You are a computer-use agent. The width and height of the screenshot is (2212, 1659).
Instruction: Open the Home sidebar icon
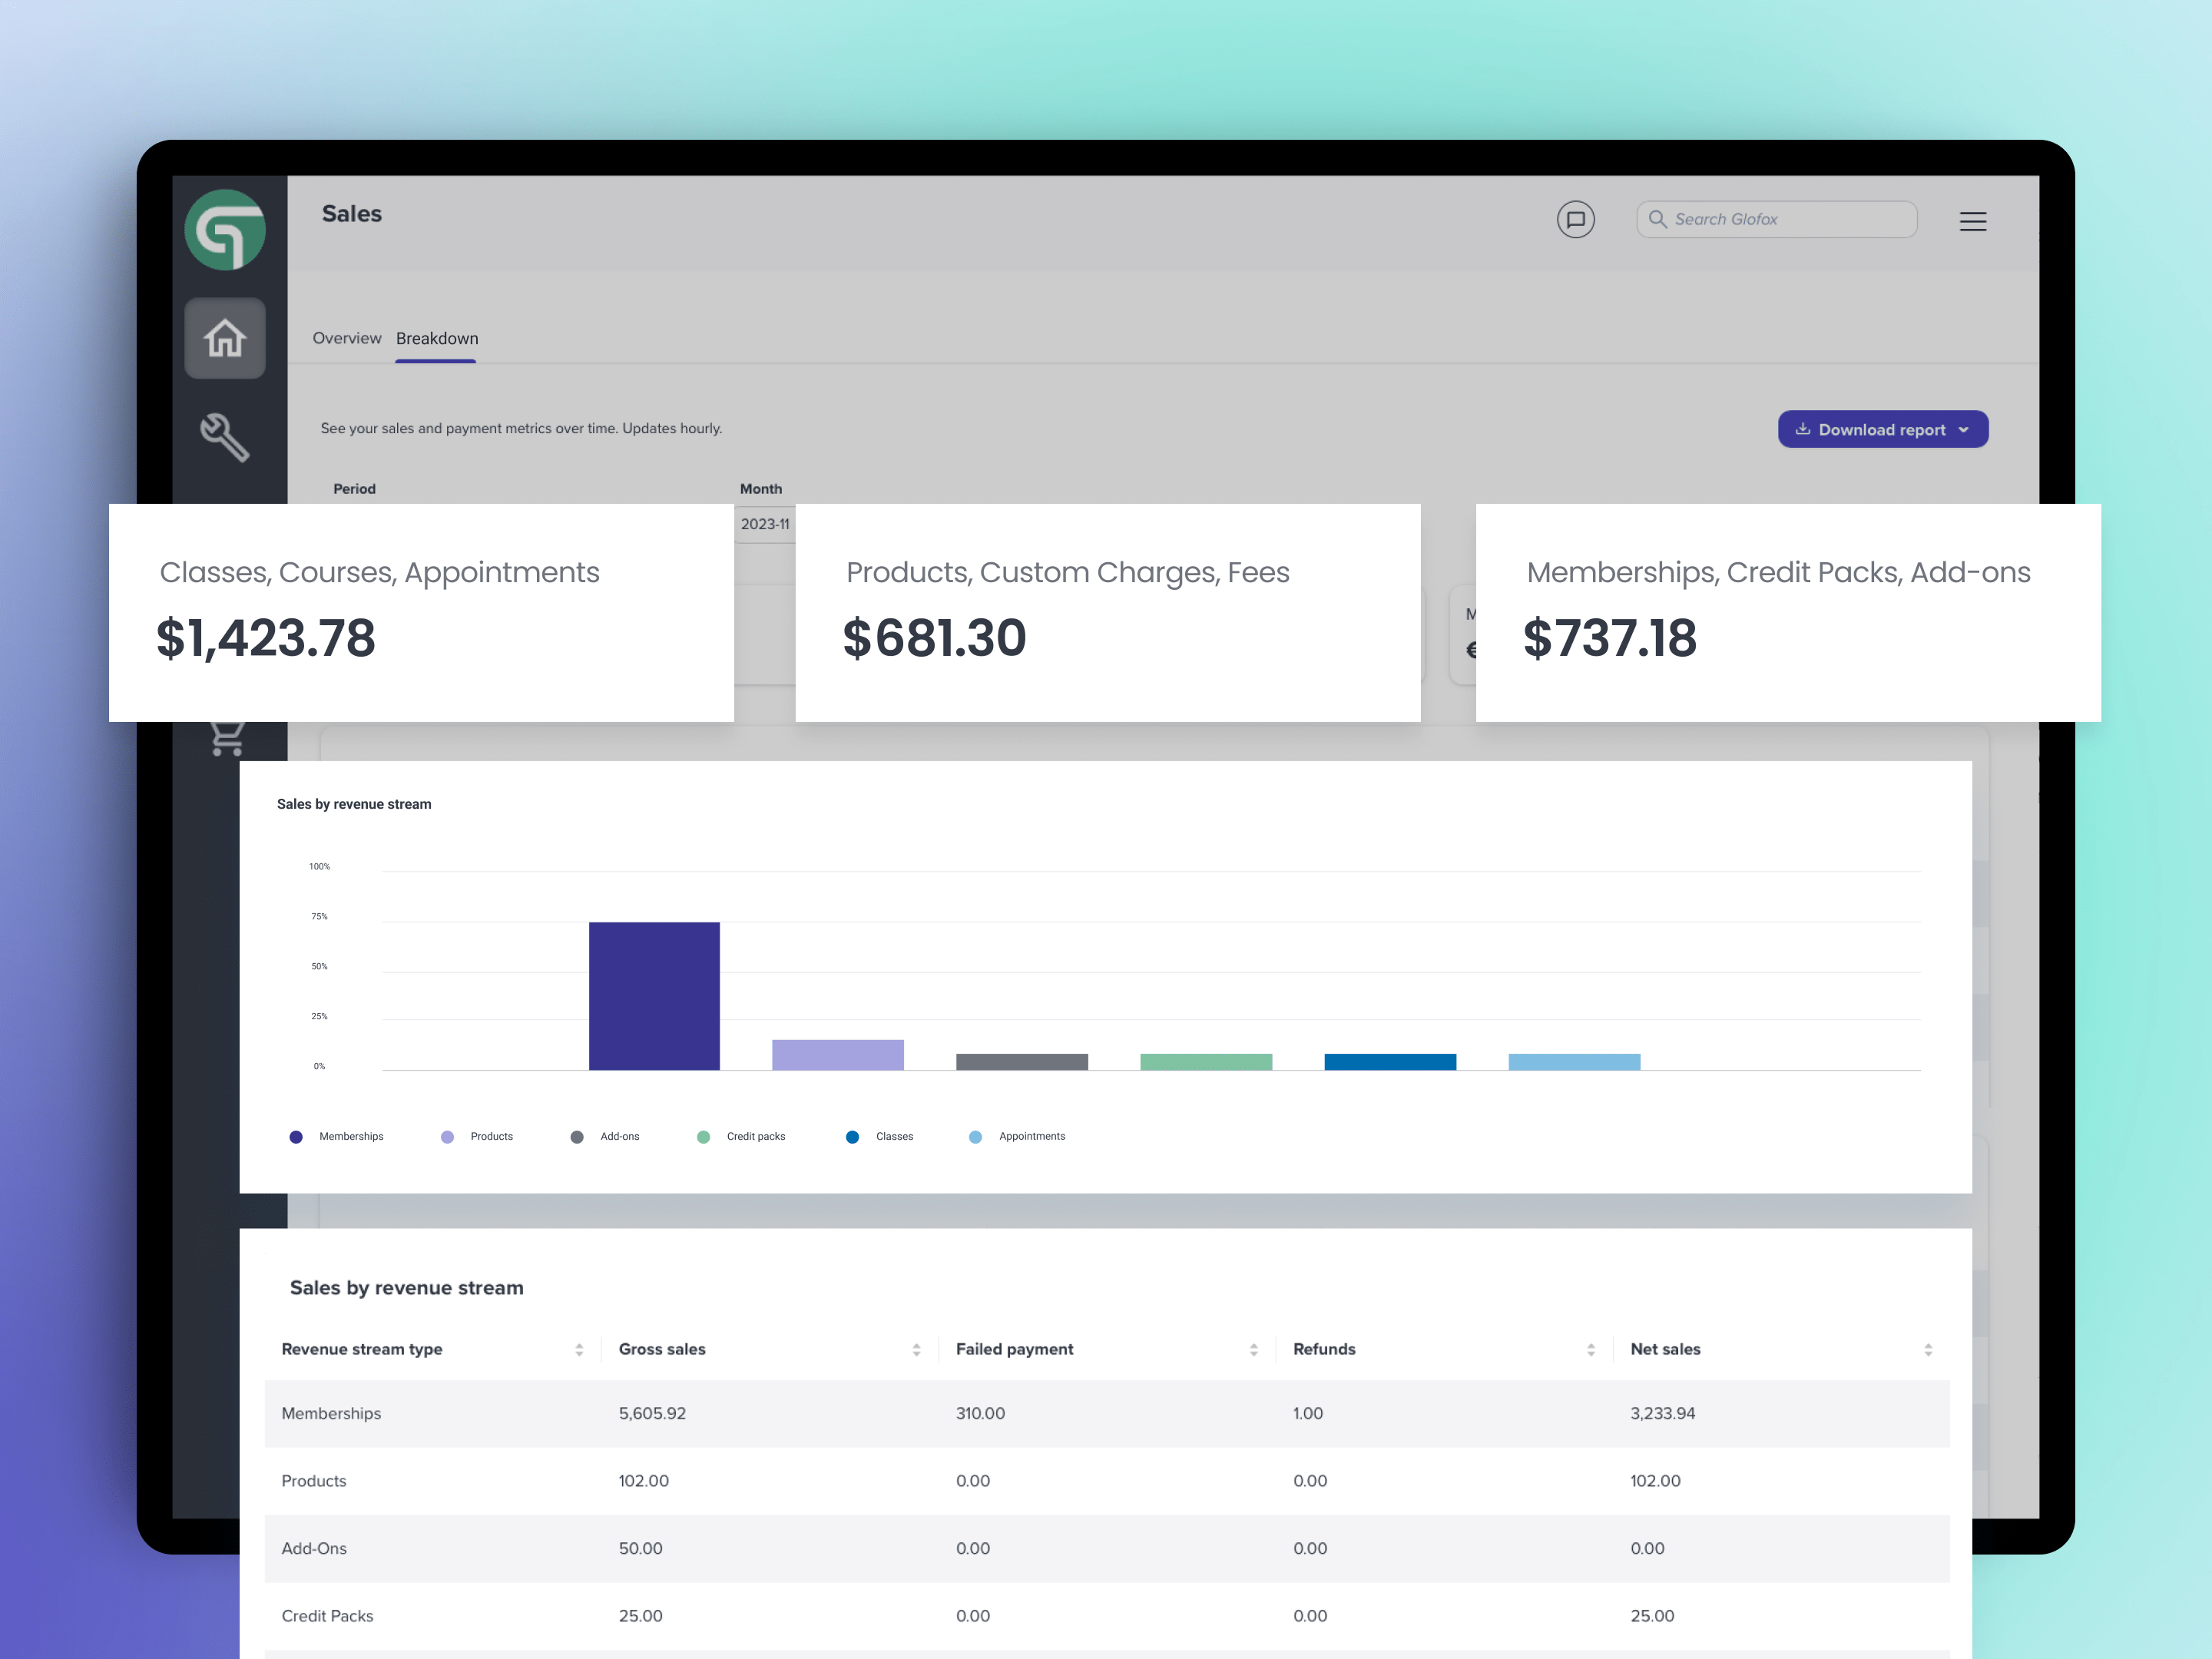(x=225, y=338)
